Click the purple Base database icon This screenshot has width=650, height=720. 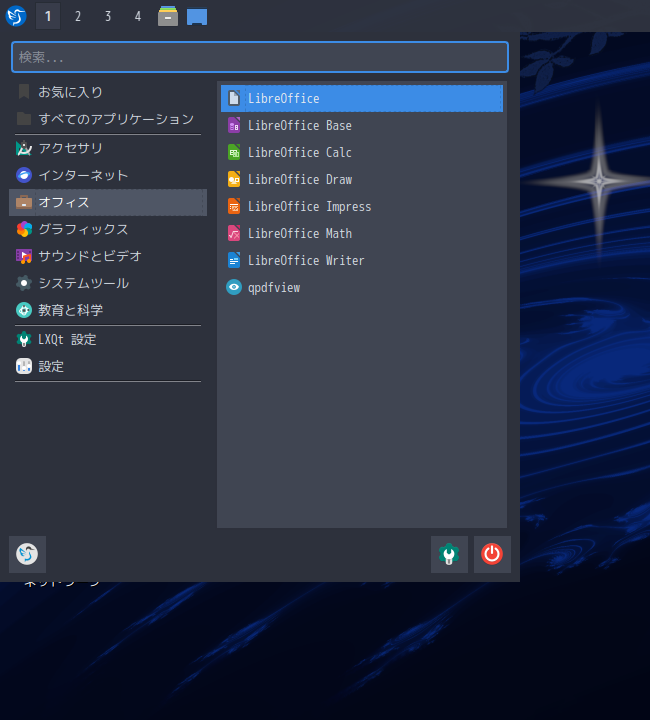(234, 125)
